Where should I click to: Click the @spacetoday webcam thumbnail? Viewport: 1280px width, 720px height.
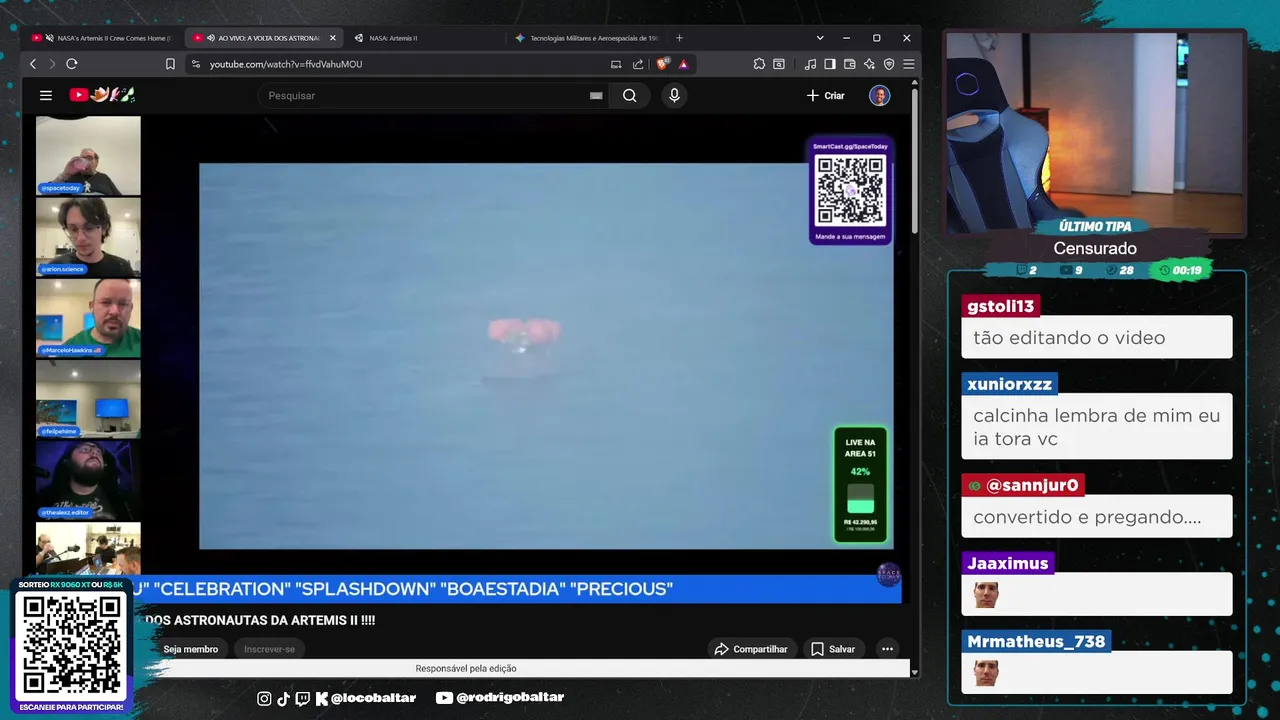[88, 155]
